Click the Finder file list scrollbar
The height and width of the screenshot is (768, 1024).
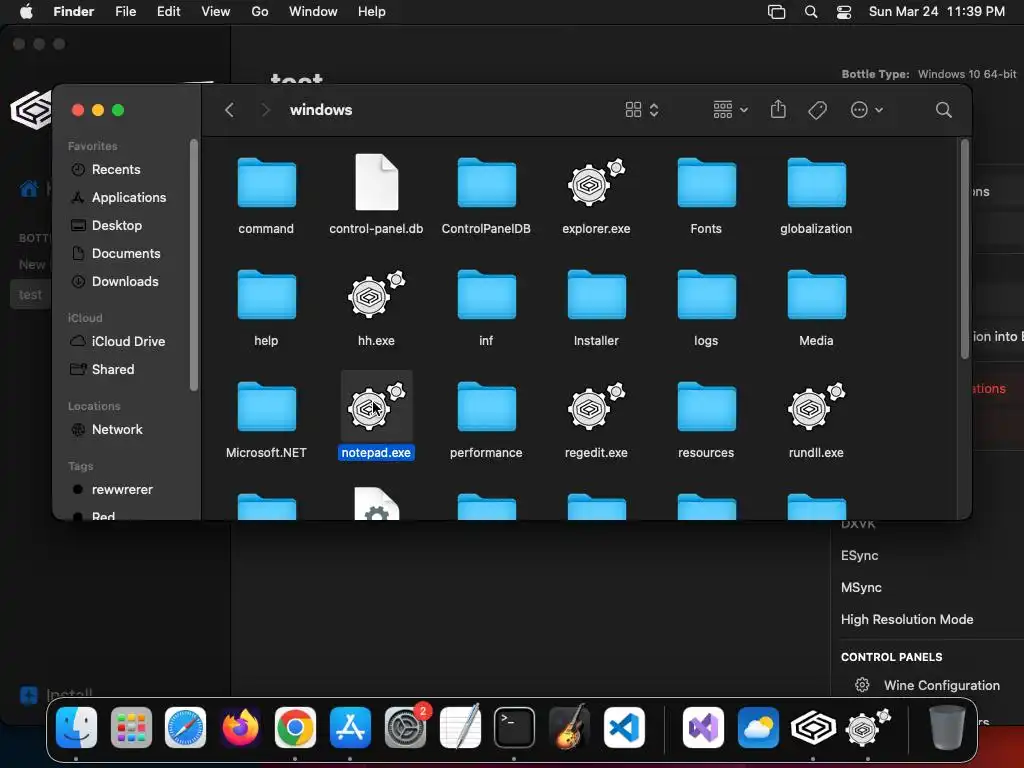click(965, 249)
